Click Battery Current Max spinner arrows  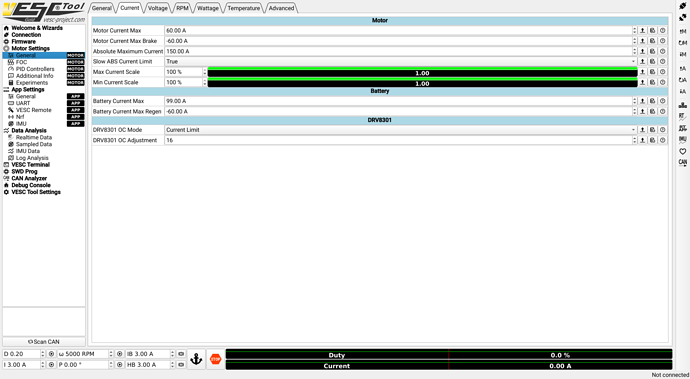coord(635,101)
